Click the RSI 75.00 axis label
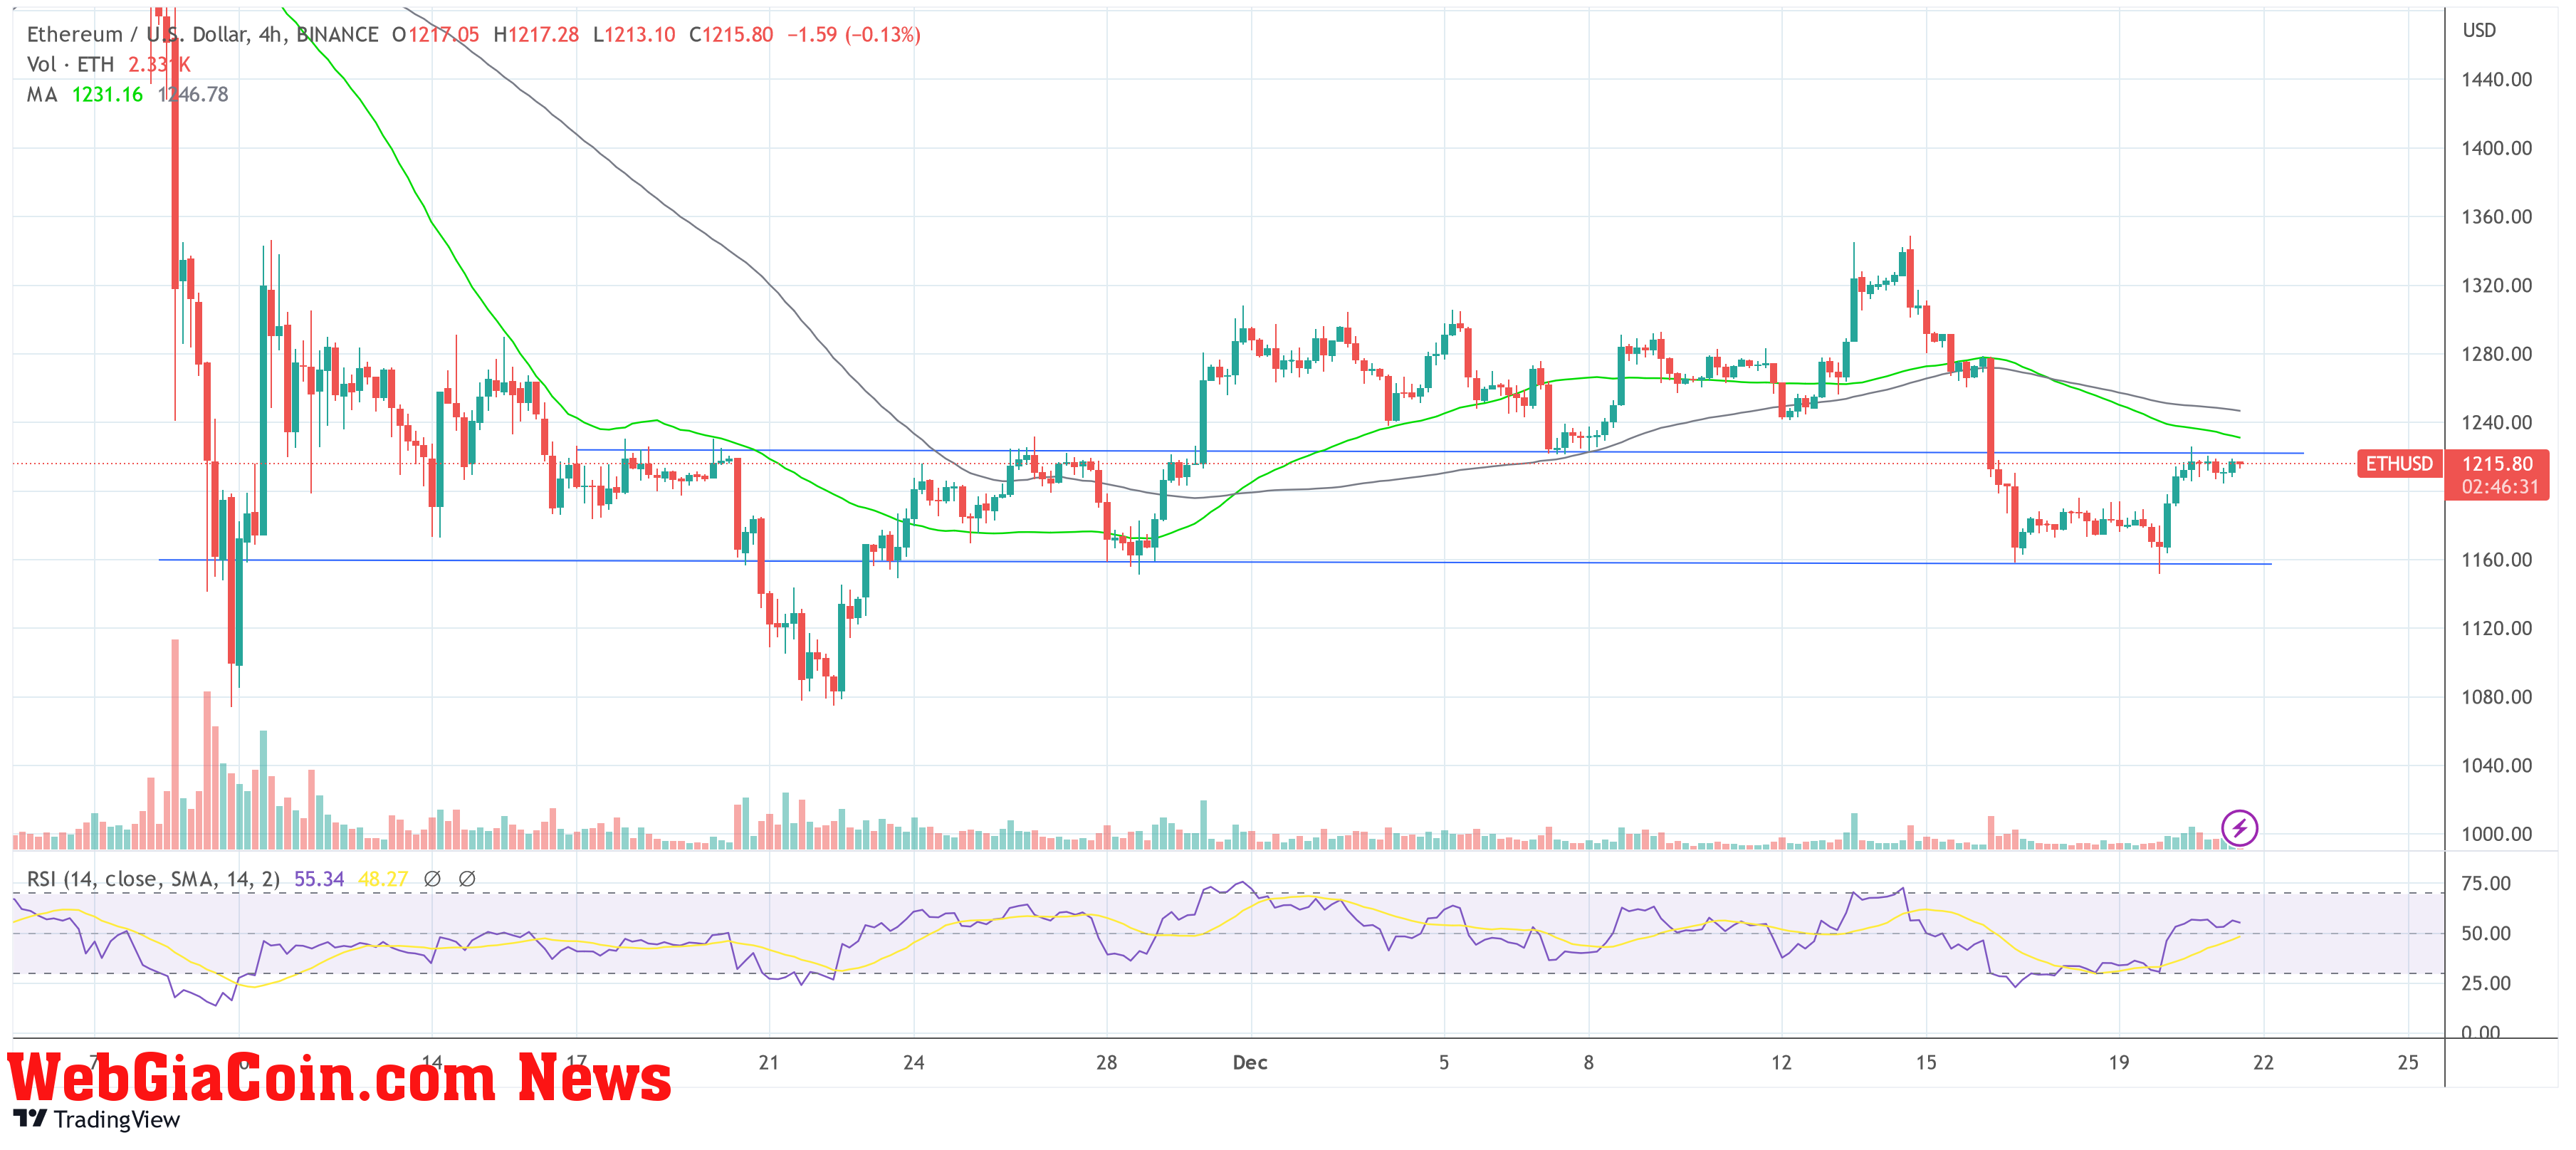Viewport: 2576px width, 1150px height. tap(2486, 883)
